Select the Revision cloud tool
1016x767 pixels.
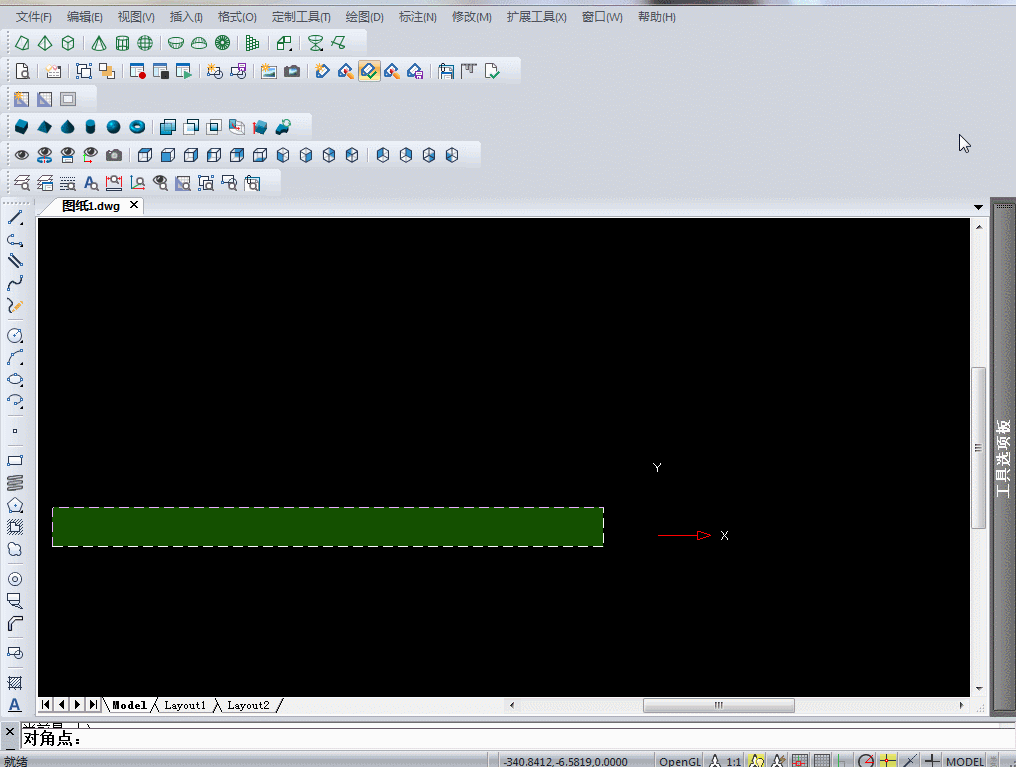[15, 549]
